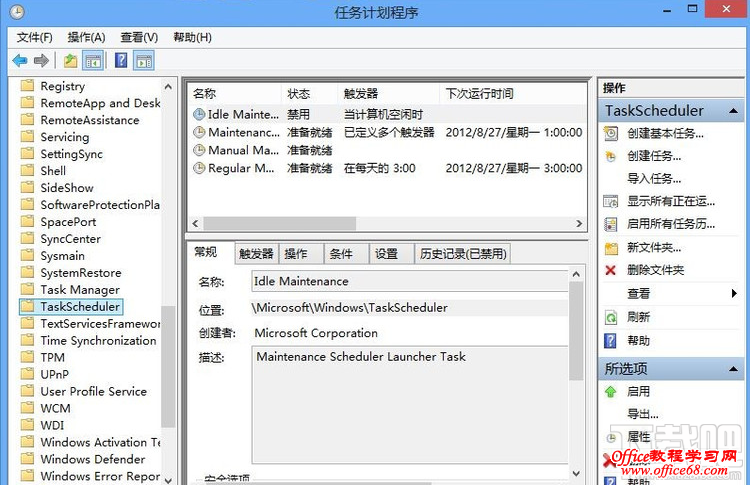Click the 导入任务... action
This screenshot has height=485, width=750.
654,179
